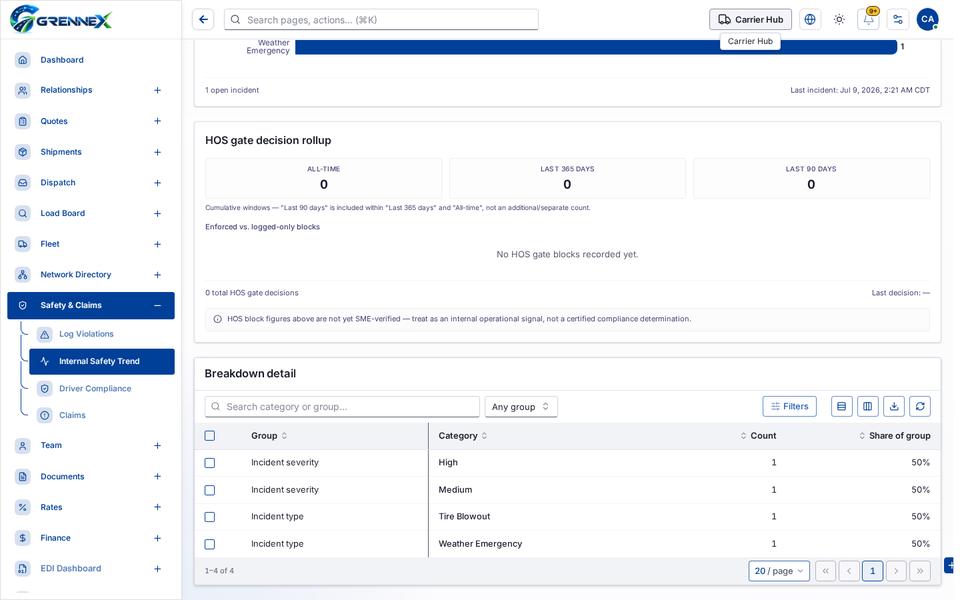Check the Weather Emergency row checkbox

click(209, 544)
